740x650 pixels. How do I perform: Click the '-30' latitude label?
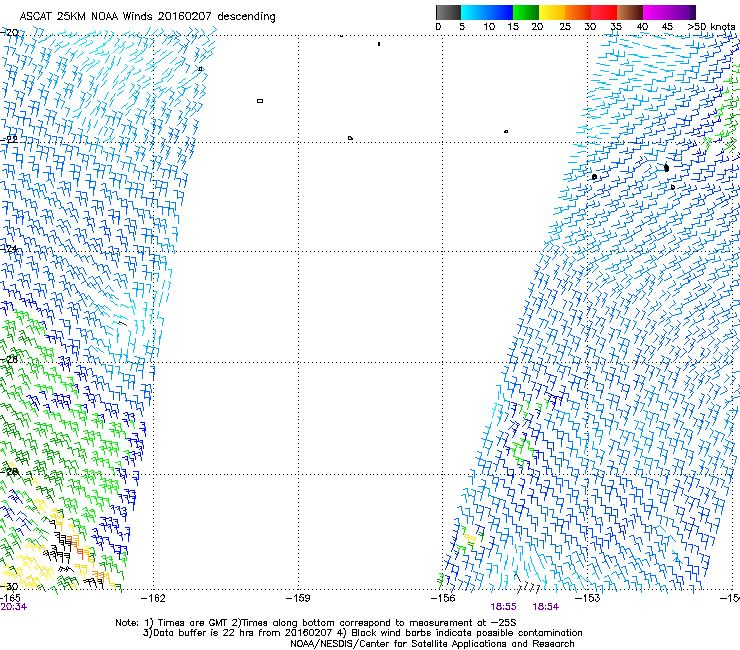click(x=10, y=586)
